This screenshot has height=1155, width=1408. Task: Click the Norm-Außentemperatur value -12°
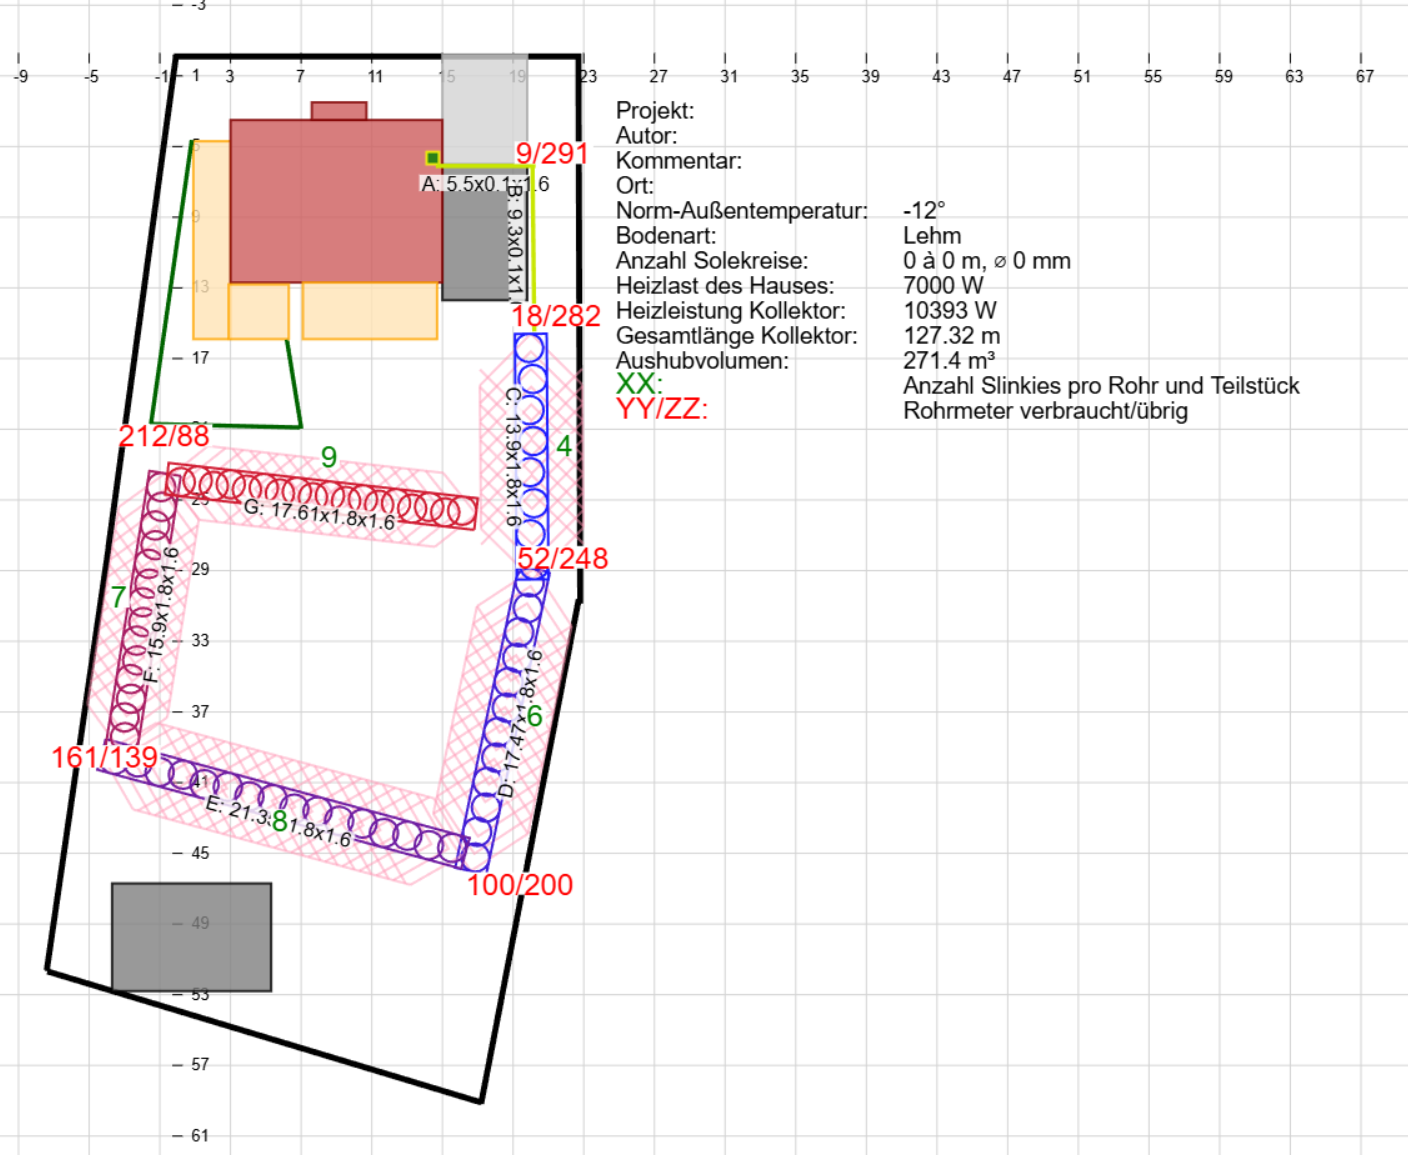click(x=923, y=211)
